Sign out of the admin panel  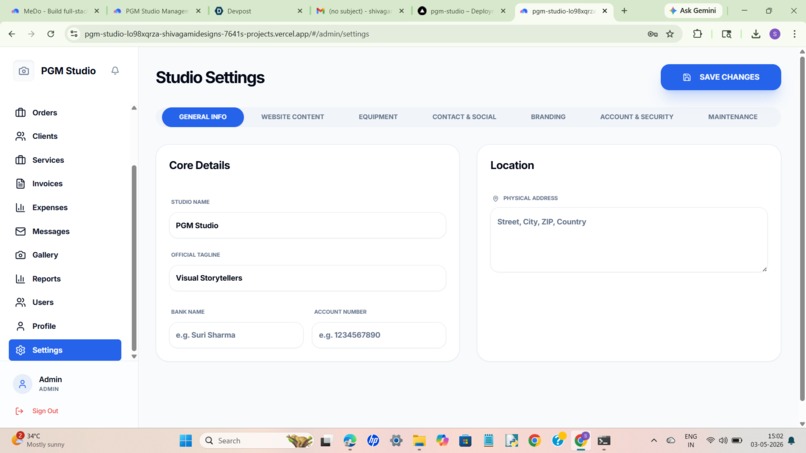pyautogui.click(x=37, y=411)
